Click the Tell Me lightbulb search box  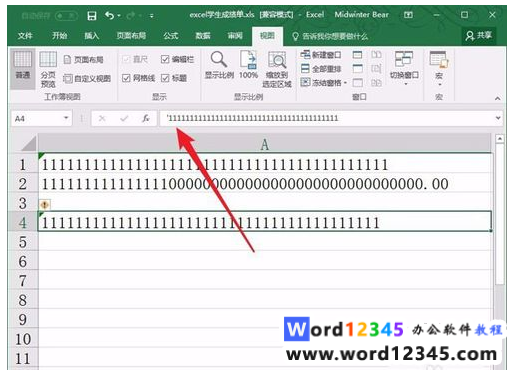pos(330,36)
